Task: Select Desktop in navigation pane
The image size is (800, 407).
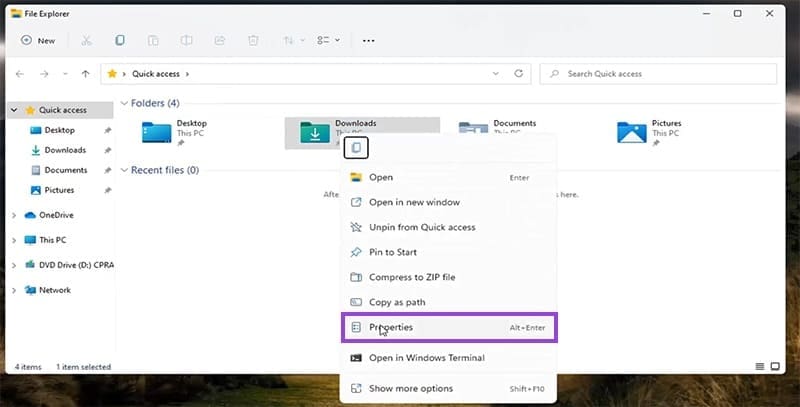Action: point(59,130)
